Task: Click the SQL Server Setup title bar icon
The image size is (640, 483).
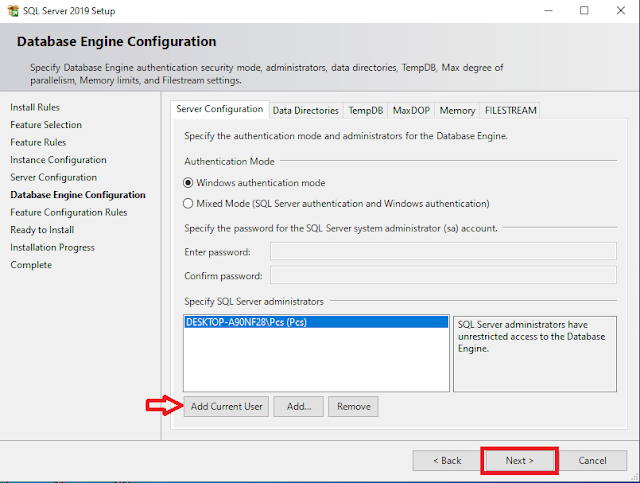Action: 13,11
